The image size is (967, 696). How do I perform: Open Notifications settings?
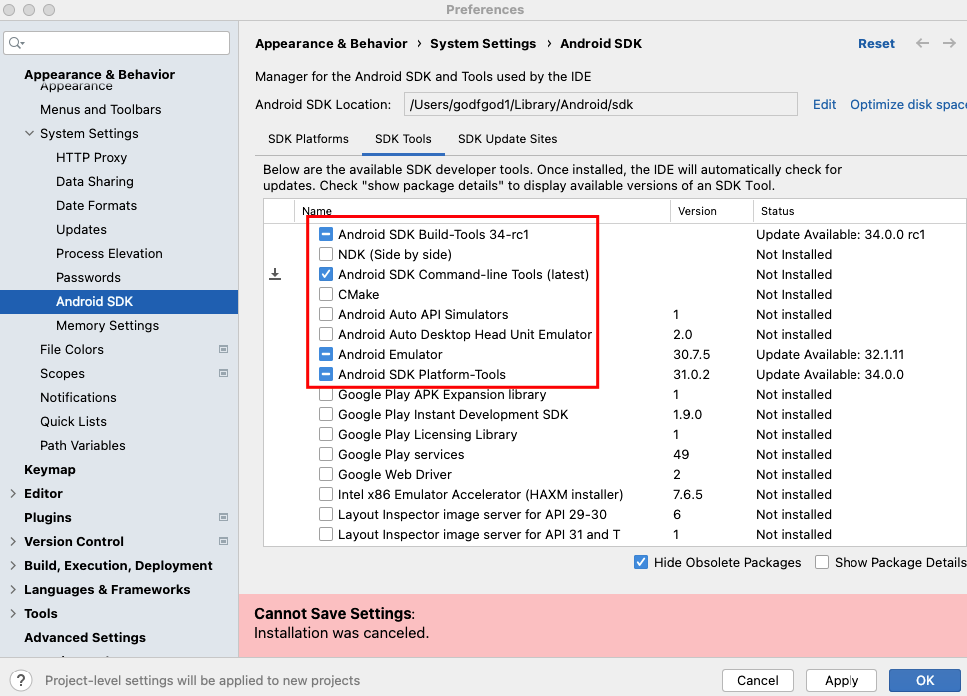78,398
